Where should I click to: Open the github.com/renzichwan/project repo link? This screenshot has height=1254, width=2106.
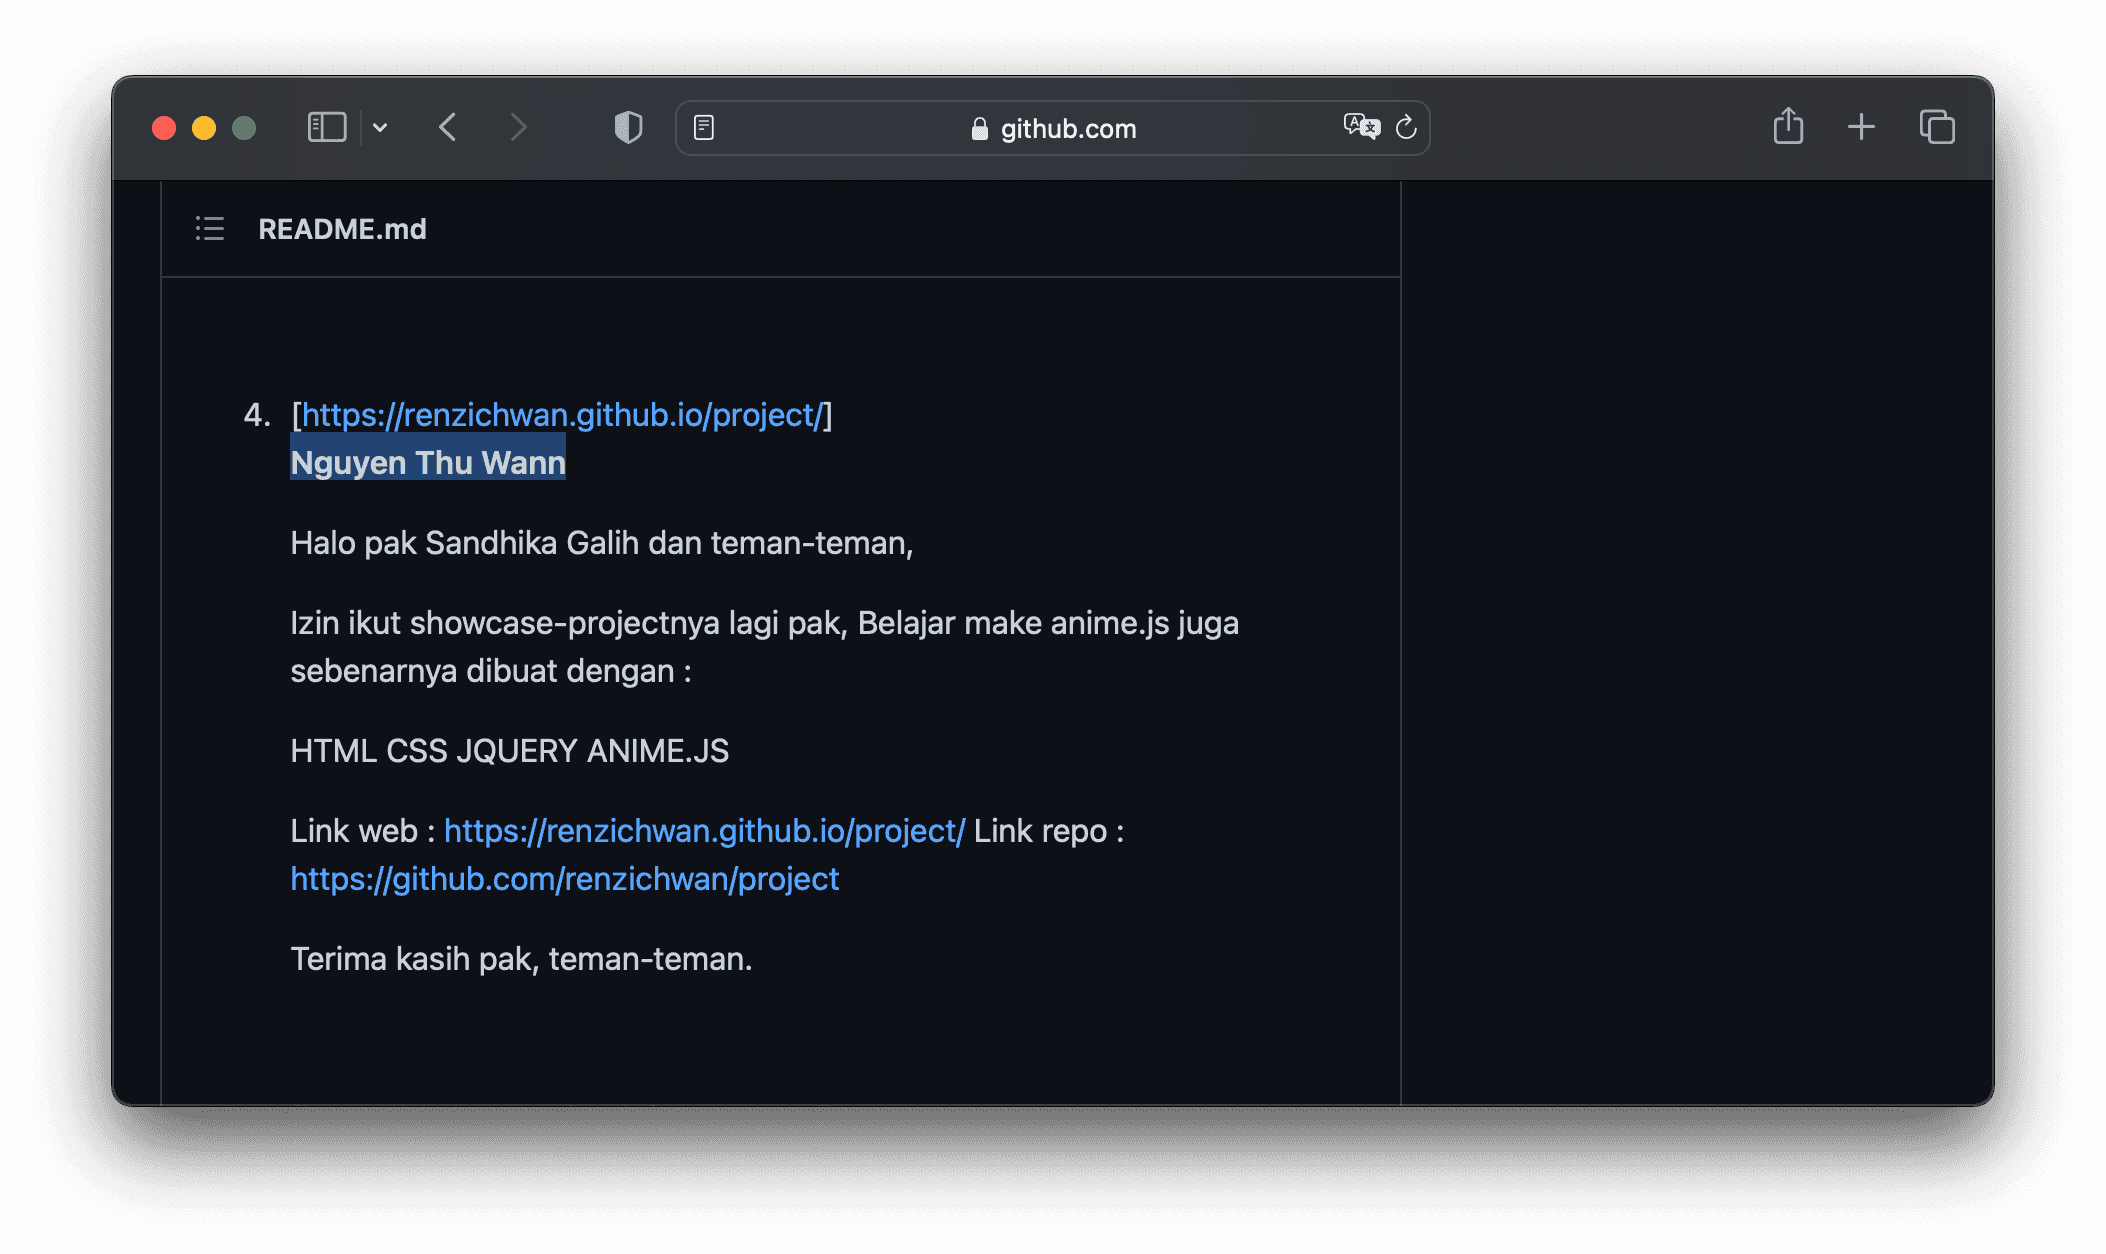coord(564,879)
